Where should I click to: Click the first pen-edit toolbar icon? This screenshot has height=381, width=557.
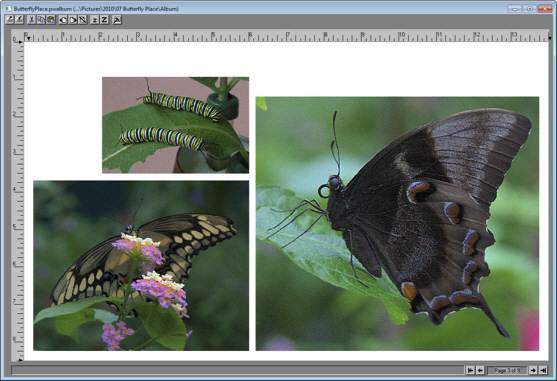click(10, 20)
